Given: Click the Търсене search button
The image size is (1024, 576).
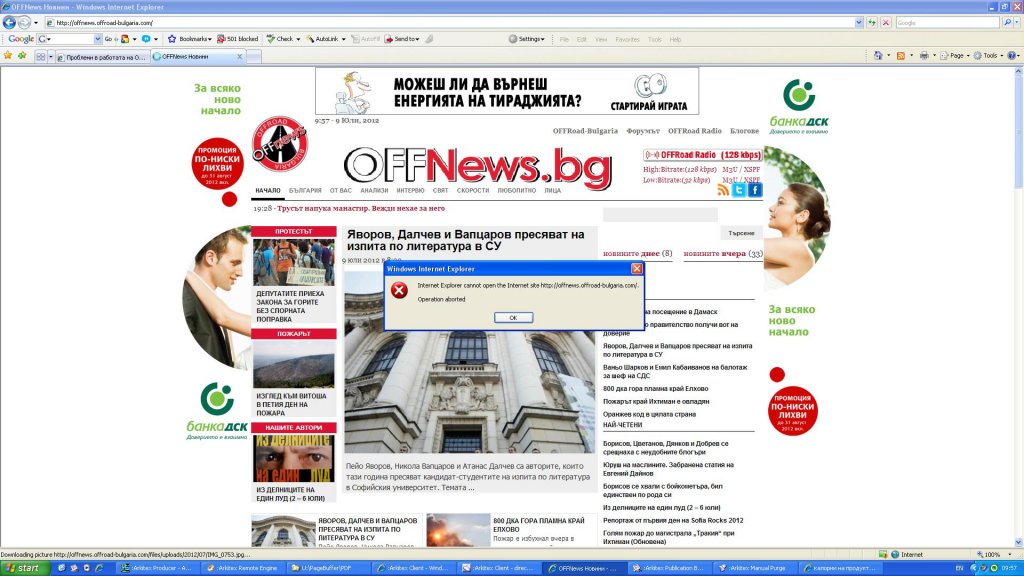Looking at the screenshot, I should [741, 232].
